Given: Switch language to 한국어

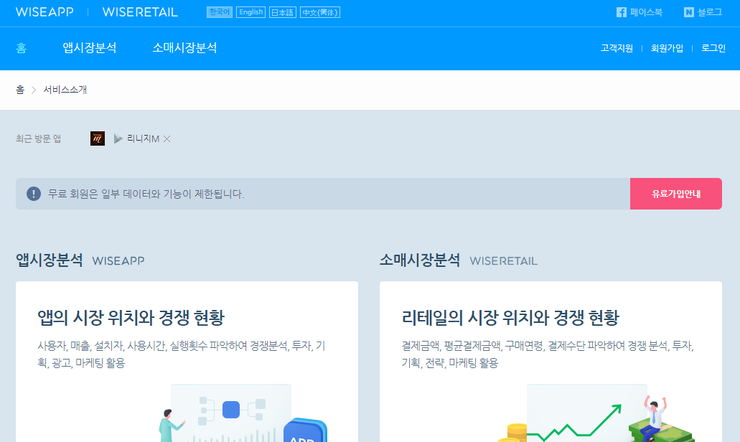Looking at the screenshot, I should [x=219, y=12].
